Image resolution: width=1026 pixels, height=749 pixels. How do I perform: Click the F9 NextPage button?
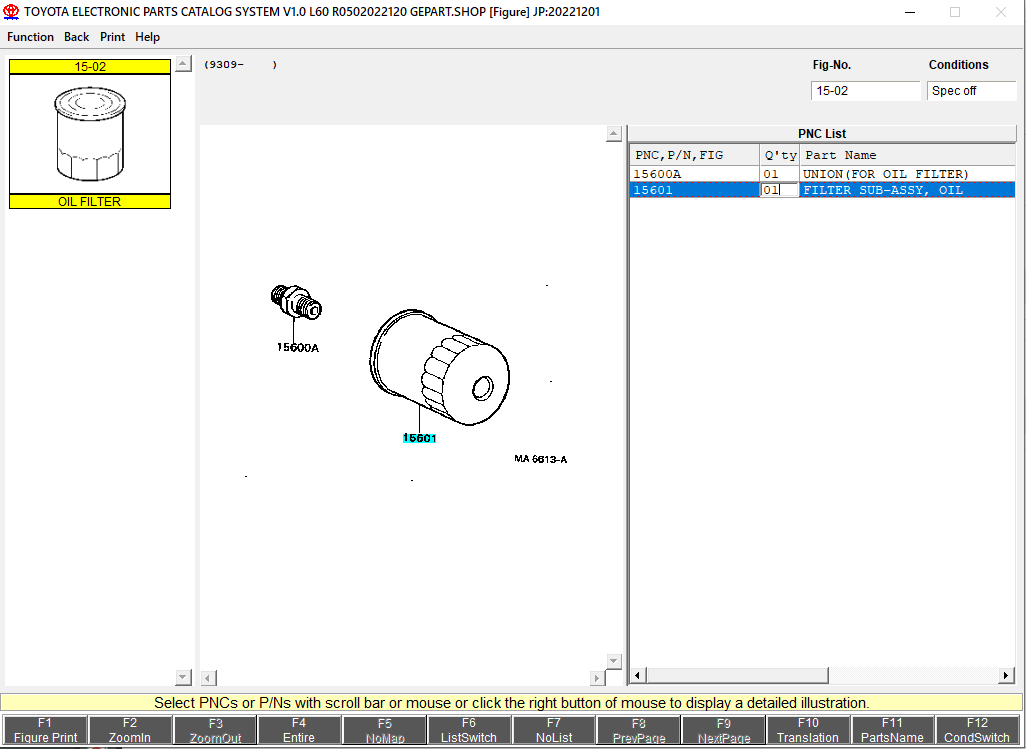[723, 730]
